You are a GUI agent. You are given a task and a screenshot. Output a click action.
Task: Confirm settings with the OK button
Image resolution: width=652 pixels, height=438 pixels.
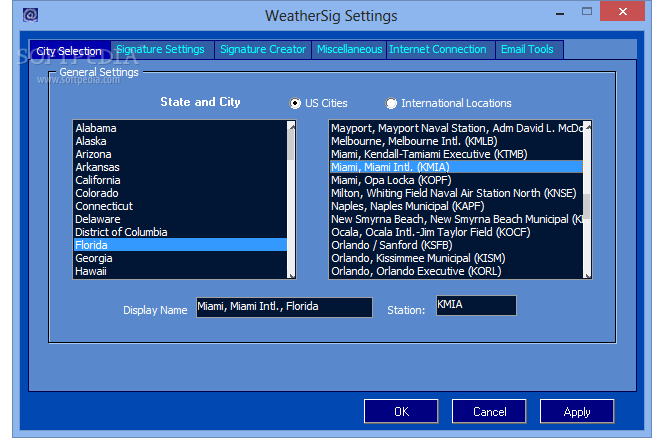point(401,411)
